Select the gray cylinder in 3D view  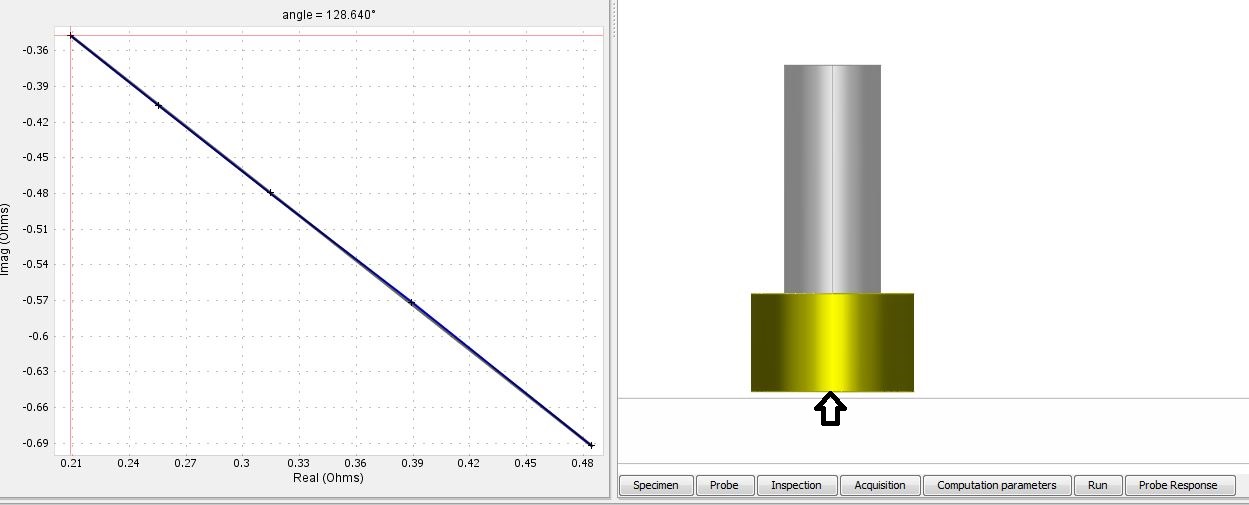(832, 179)
